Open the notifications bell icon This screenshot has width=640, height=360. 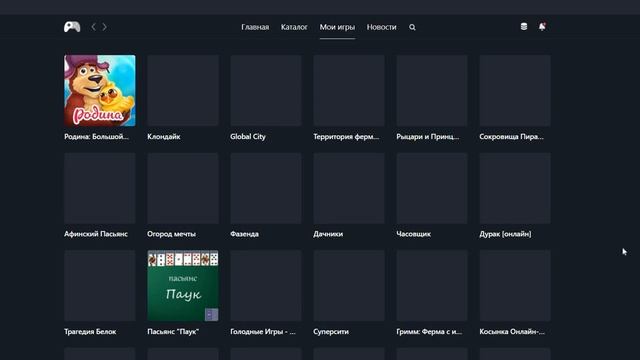pos(542,27)
